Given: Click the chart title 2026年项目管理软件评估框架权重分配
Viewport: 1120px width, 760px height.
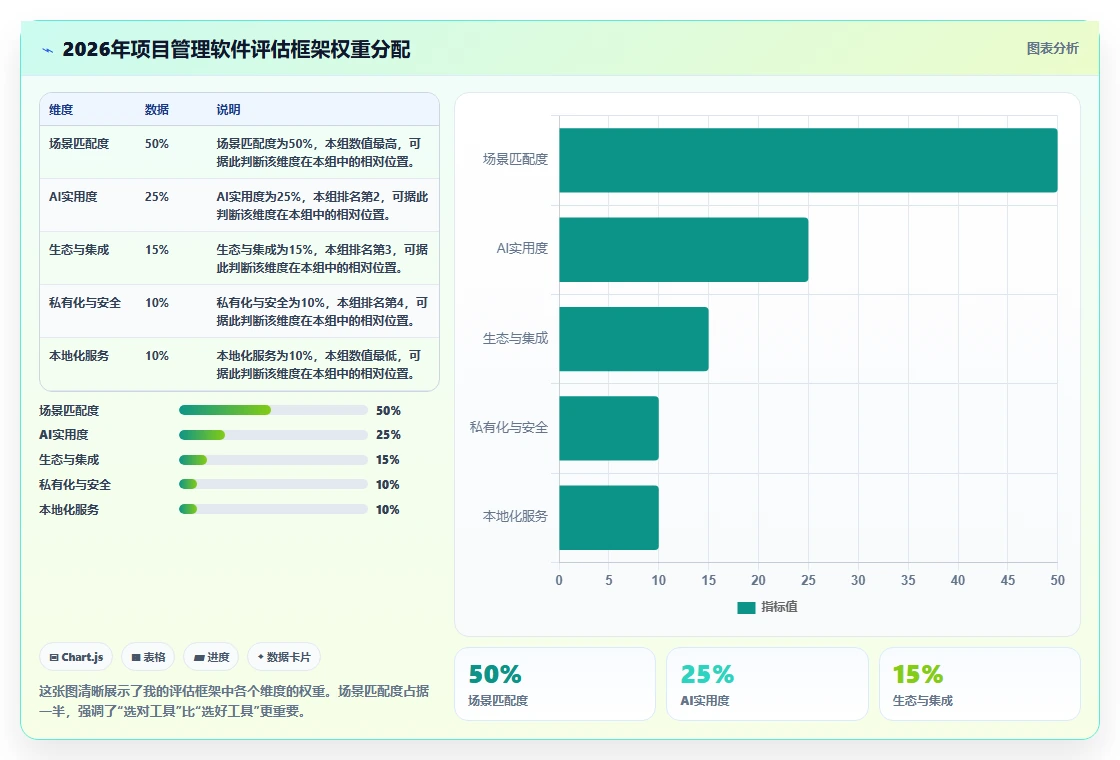Looking at the screenshot, I should 236,49.
